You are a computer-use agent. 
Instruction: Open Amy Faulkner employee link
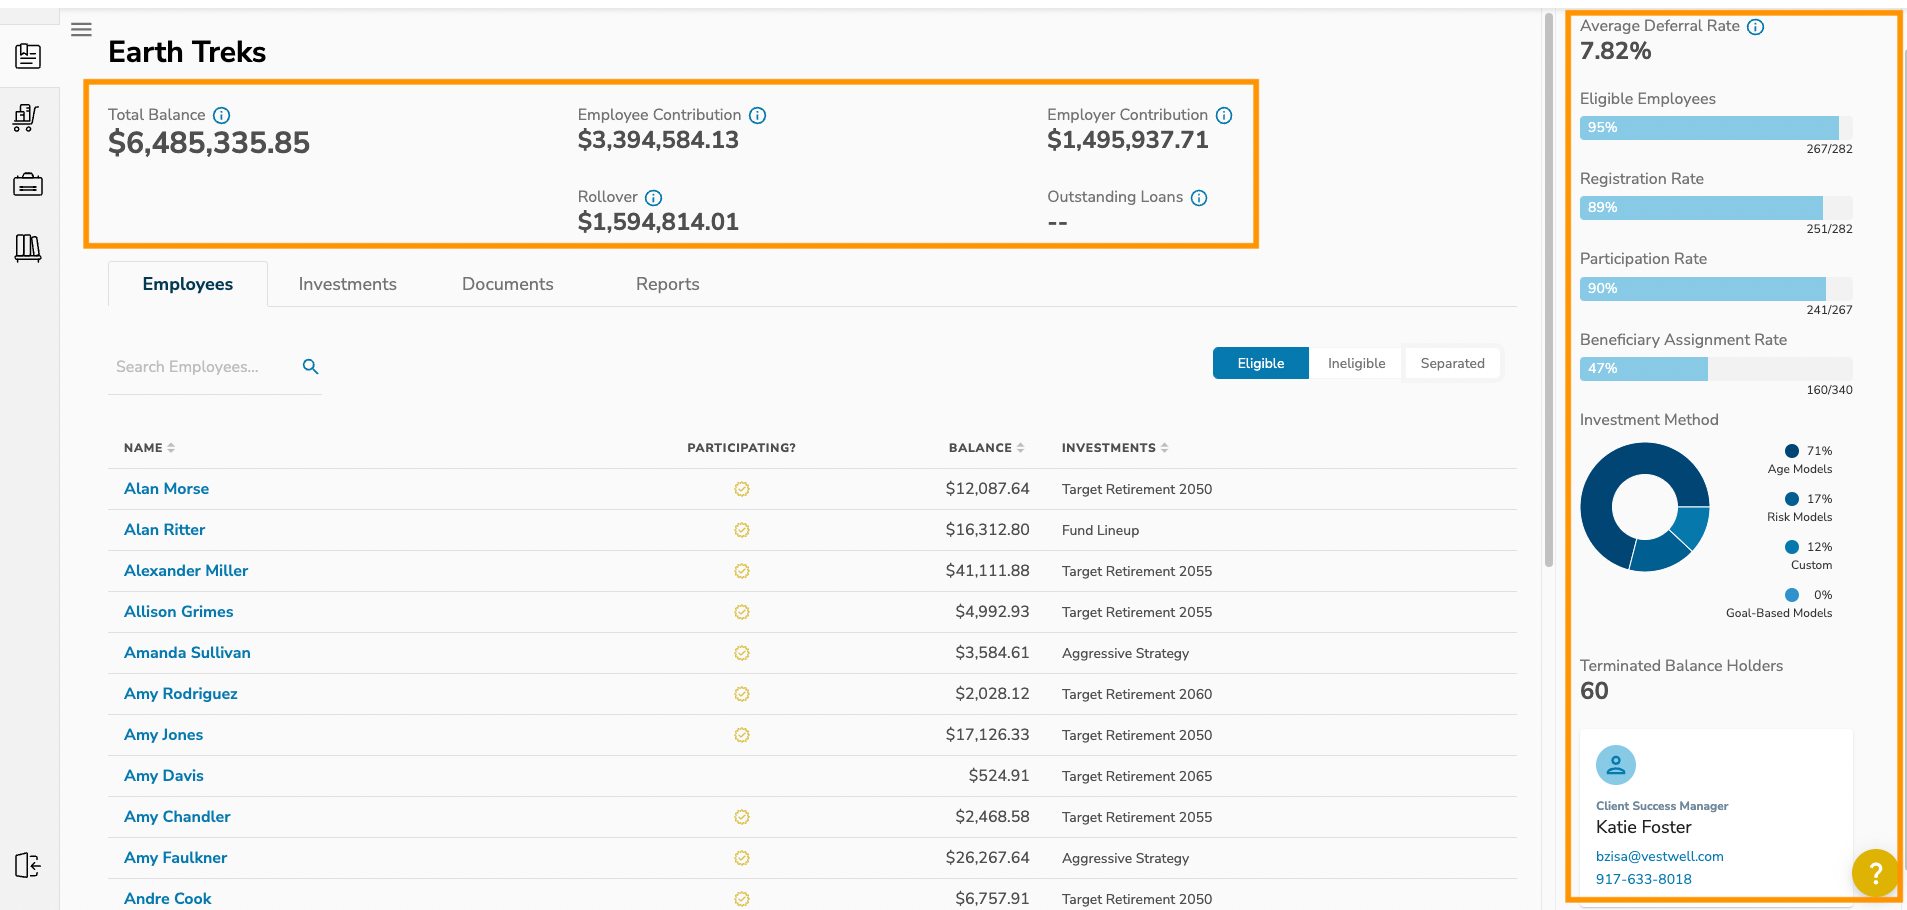[175, 858]
